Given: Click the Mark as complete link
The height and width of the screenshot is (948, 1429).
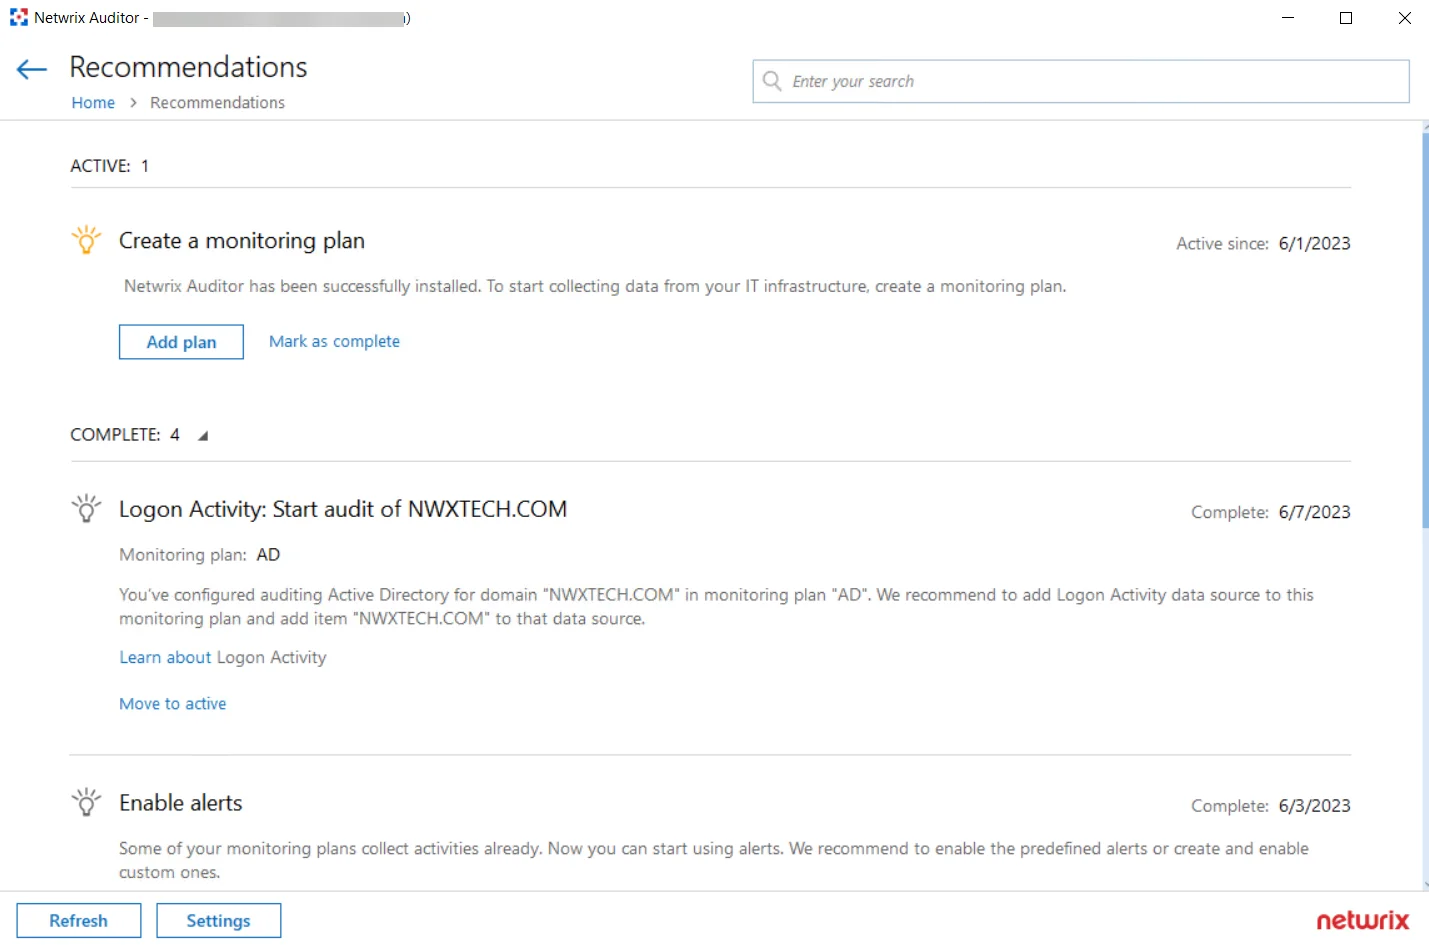Looking at the screenshot, I should [334, 341].
